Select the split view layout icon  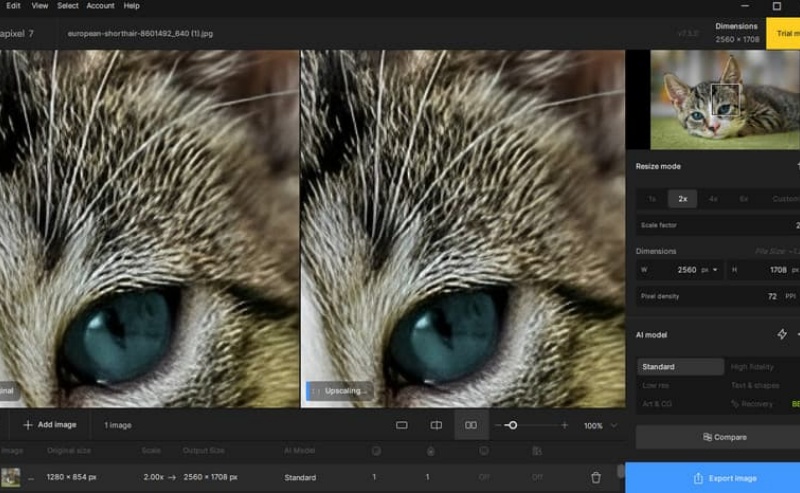coord(436,425)
